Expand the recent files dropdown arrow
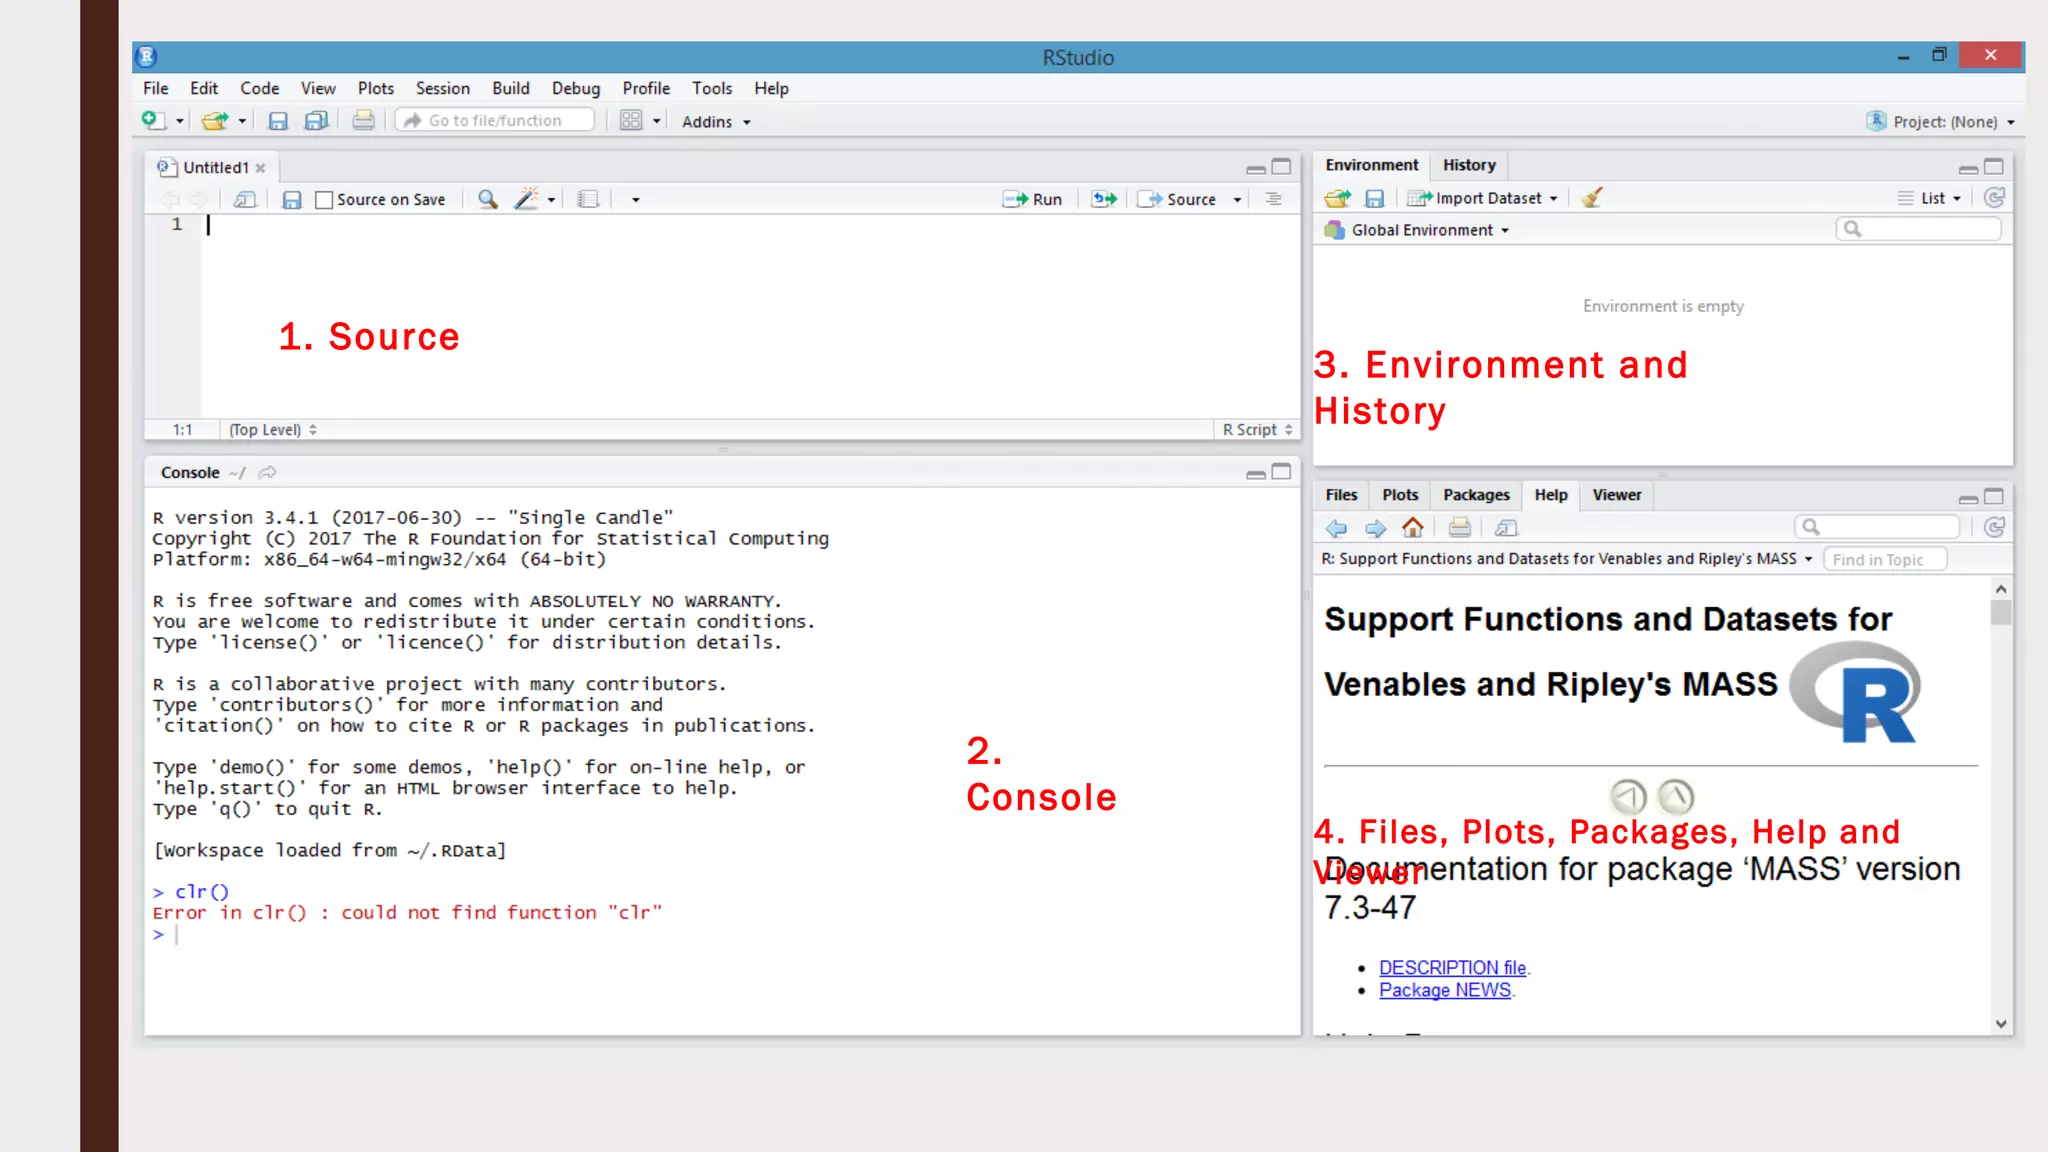Image resolution: width=2048 pixels, height=1152 pixels. pyautogui.click(x=242, y=121)
